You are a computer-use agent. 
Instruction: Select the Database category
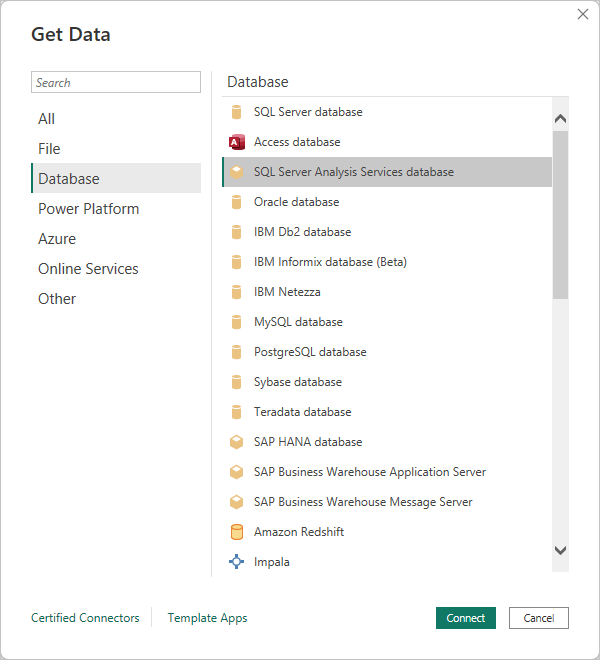pyautogui.click(x=116, y=178)
